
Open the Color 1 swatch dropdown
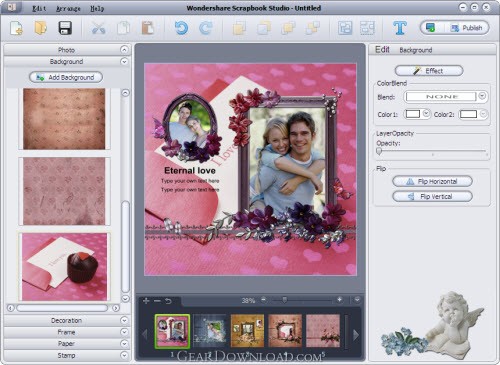coord(426,114)
